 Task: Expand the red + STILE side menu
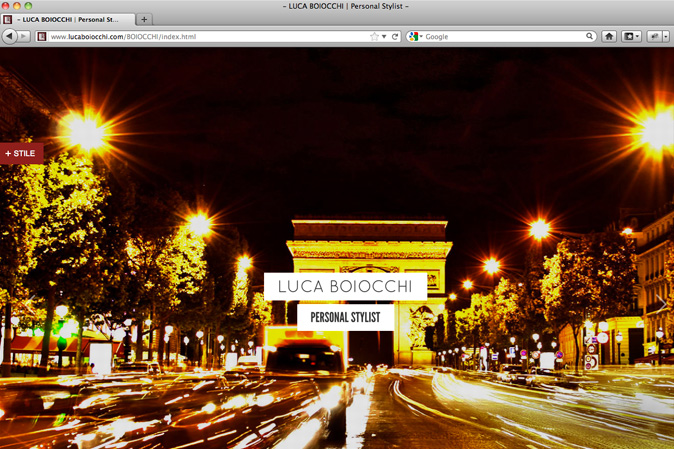pos(21,153)
